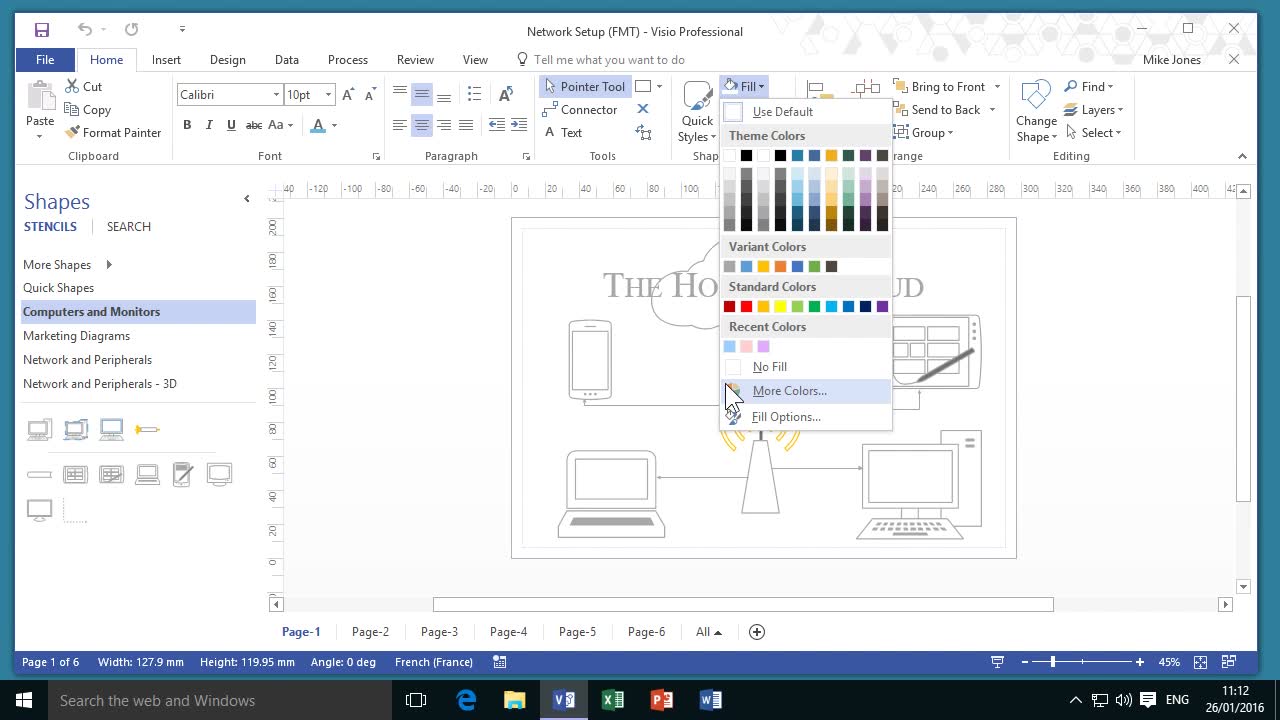Switch to the Design ribbon tab
The height and width of the screenshot is (720, 1280).
[x=227, y=60]
